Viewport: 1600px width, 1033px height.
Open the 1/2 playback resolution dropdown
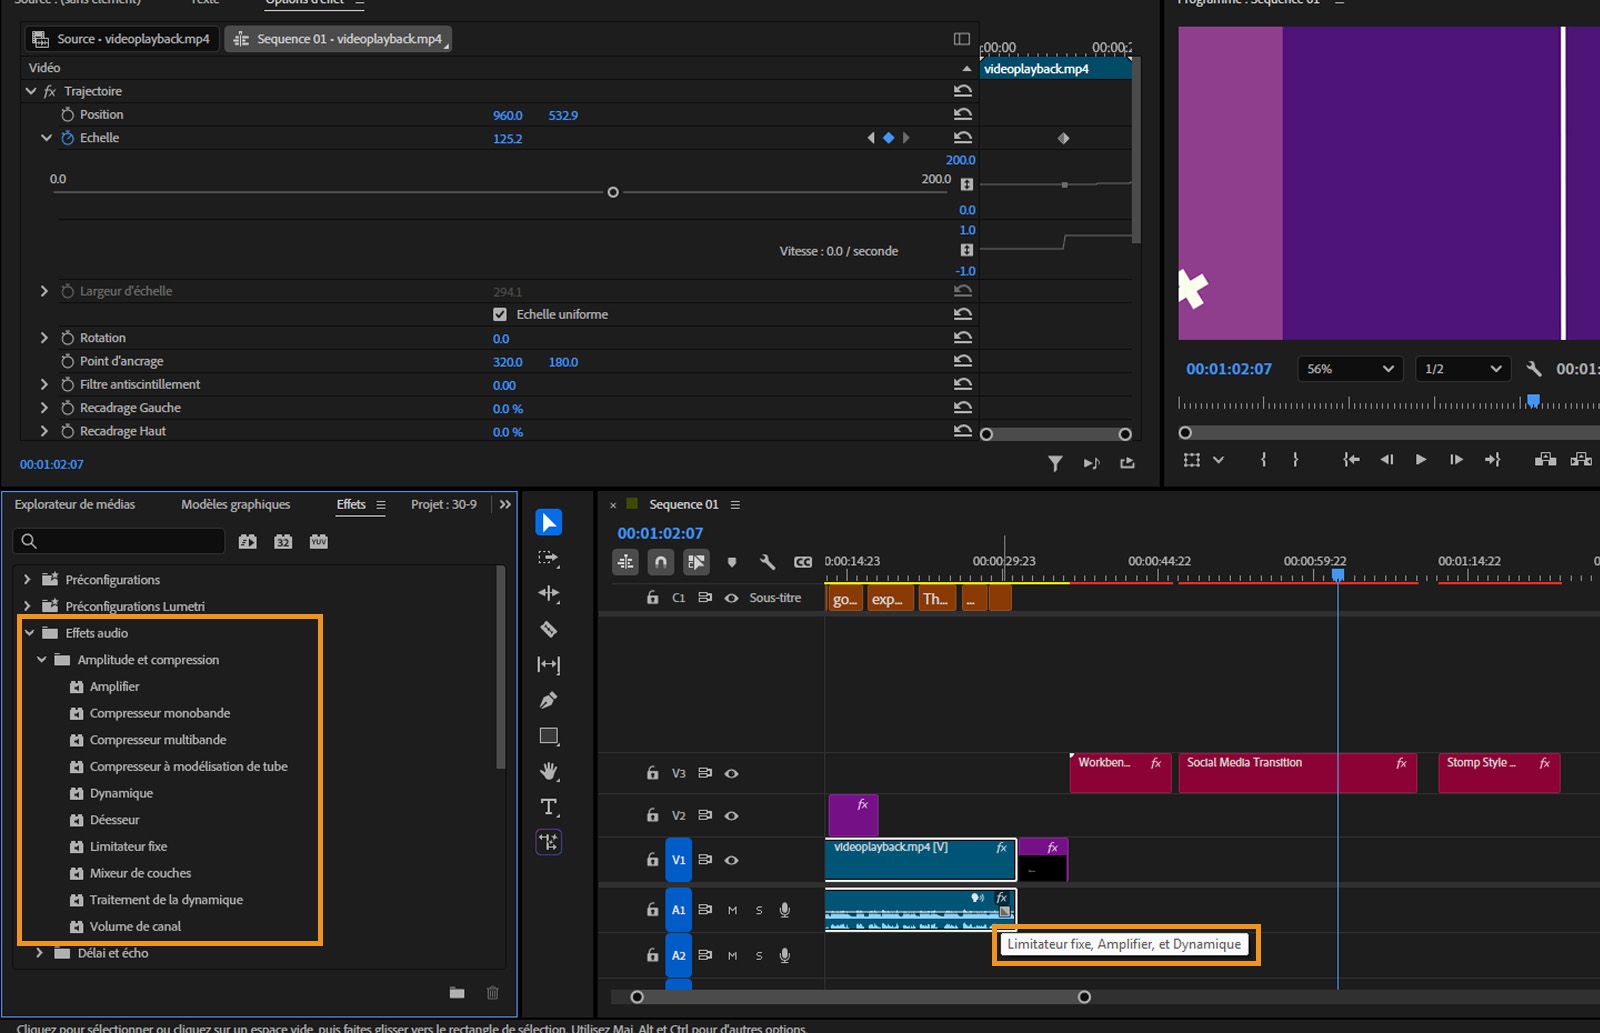pos(1462,368)
